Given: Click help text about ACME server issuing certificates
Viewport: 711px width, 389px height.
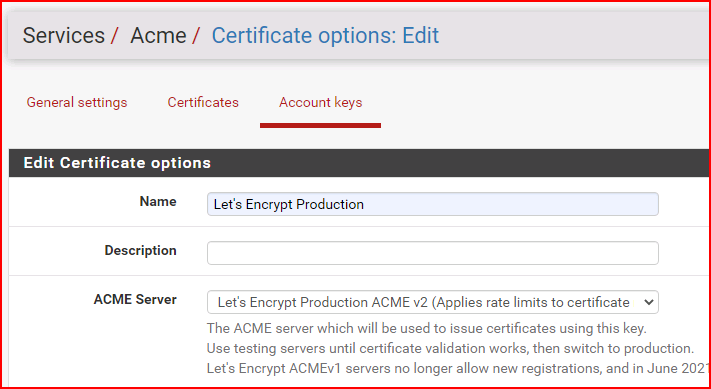Looking at the screenshot, I should click(x=426, y=329).
